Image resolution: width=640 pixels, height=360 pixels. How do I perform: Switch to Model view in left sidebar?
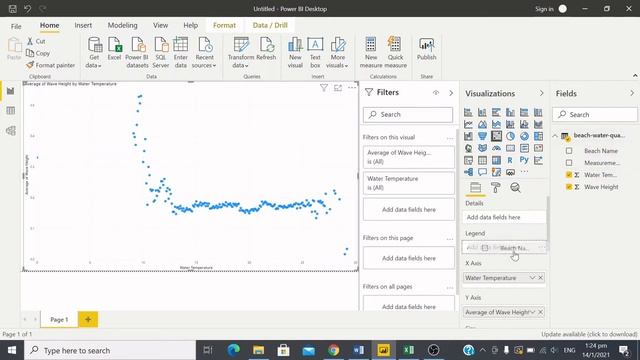point(11,131)
